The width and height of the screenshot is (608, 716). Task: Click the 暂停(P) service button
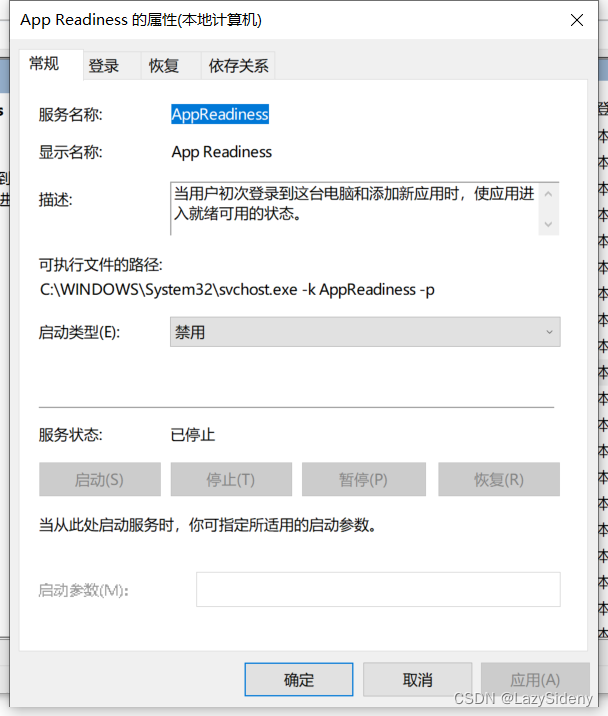click(364, 479)
